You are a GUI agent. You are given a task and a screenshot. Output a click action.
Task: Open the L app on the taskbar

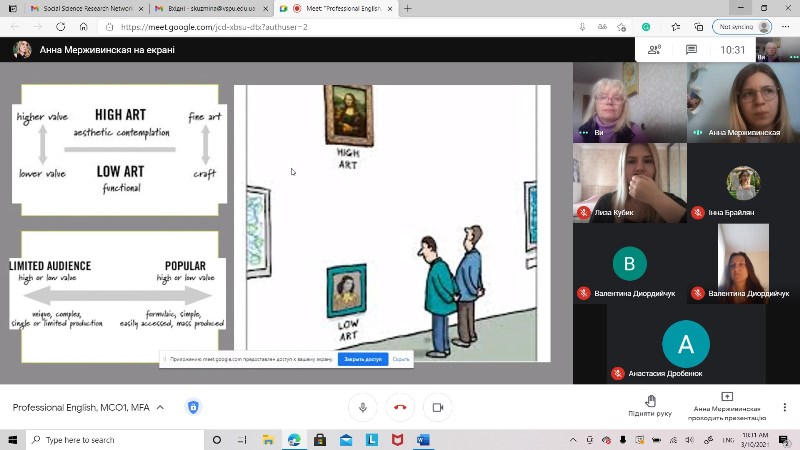pos(372,440)
